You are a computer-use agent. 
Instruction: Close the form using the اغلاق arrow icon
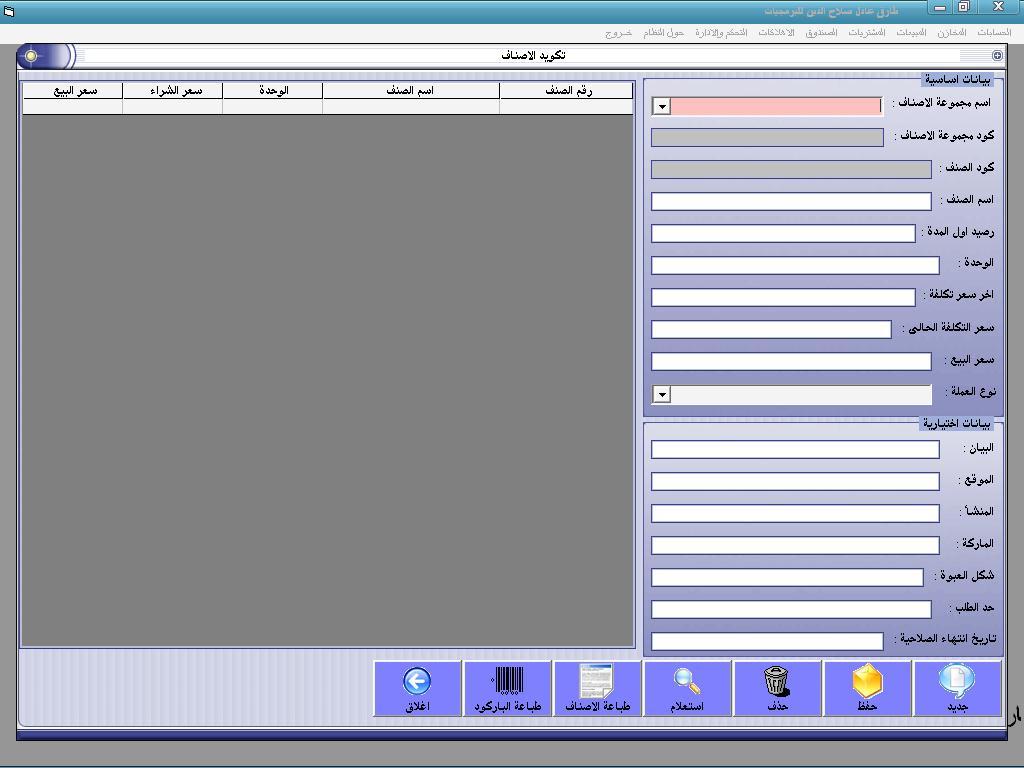[x=417, y=688]
